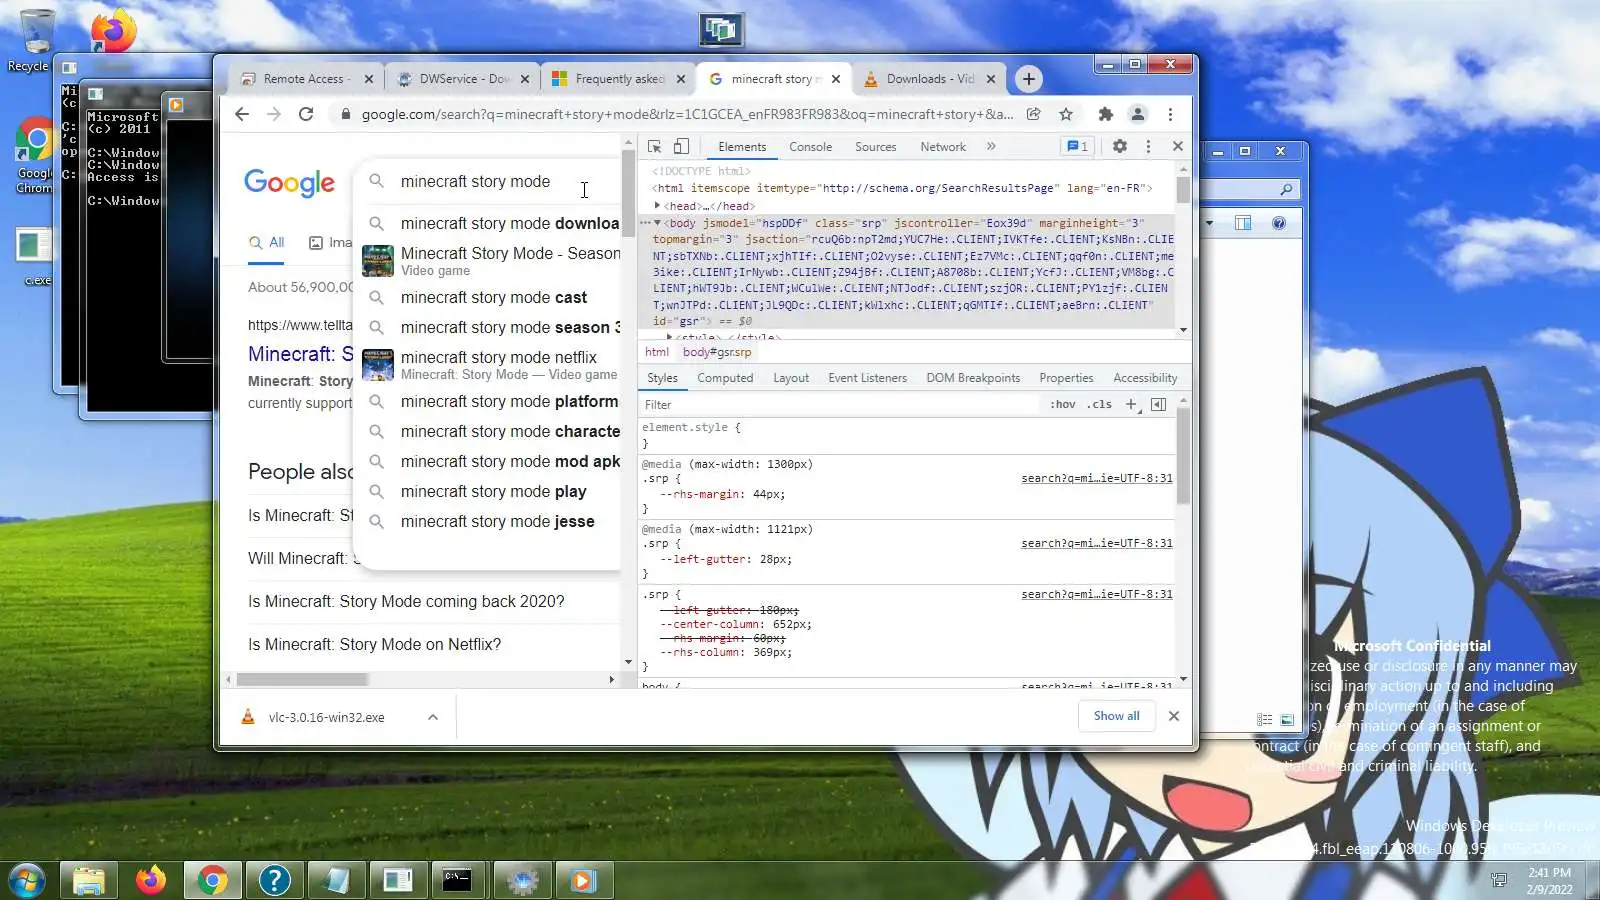Open a new Chrome tab

coord(1028,79)
